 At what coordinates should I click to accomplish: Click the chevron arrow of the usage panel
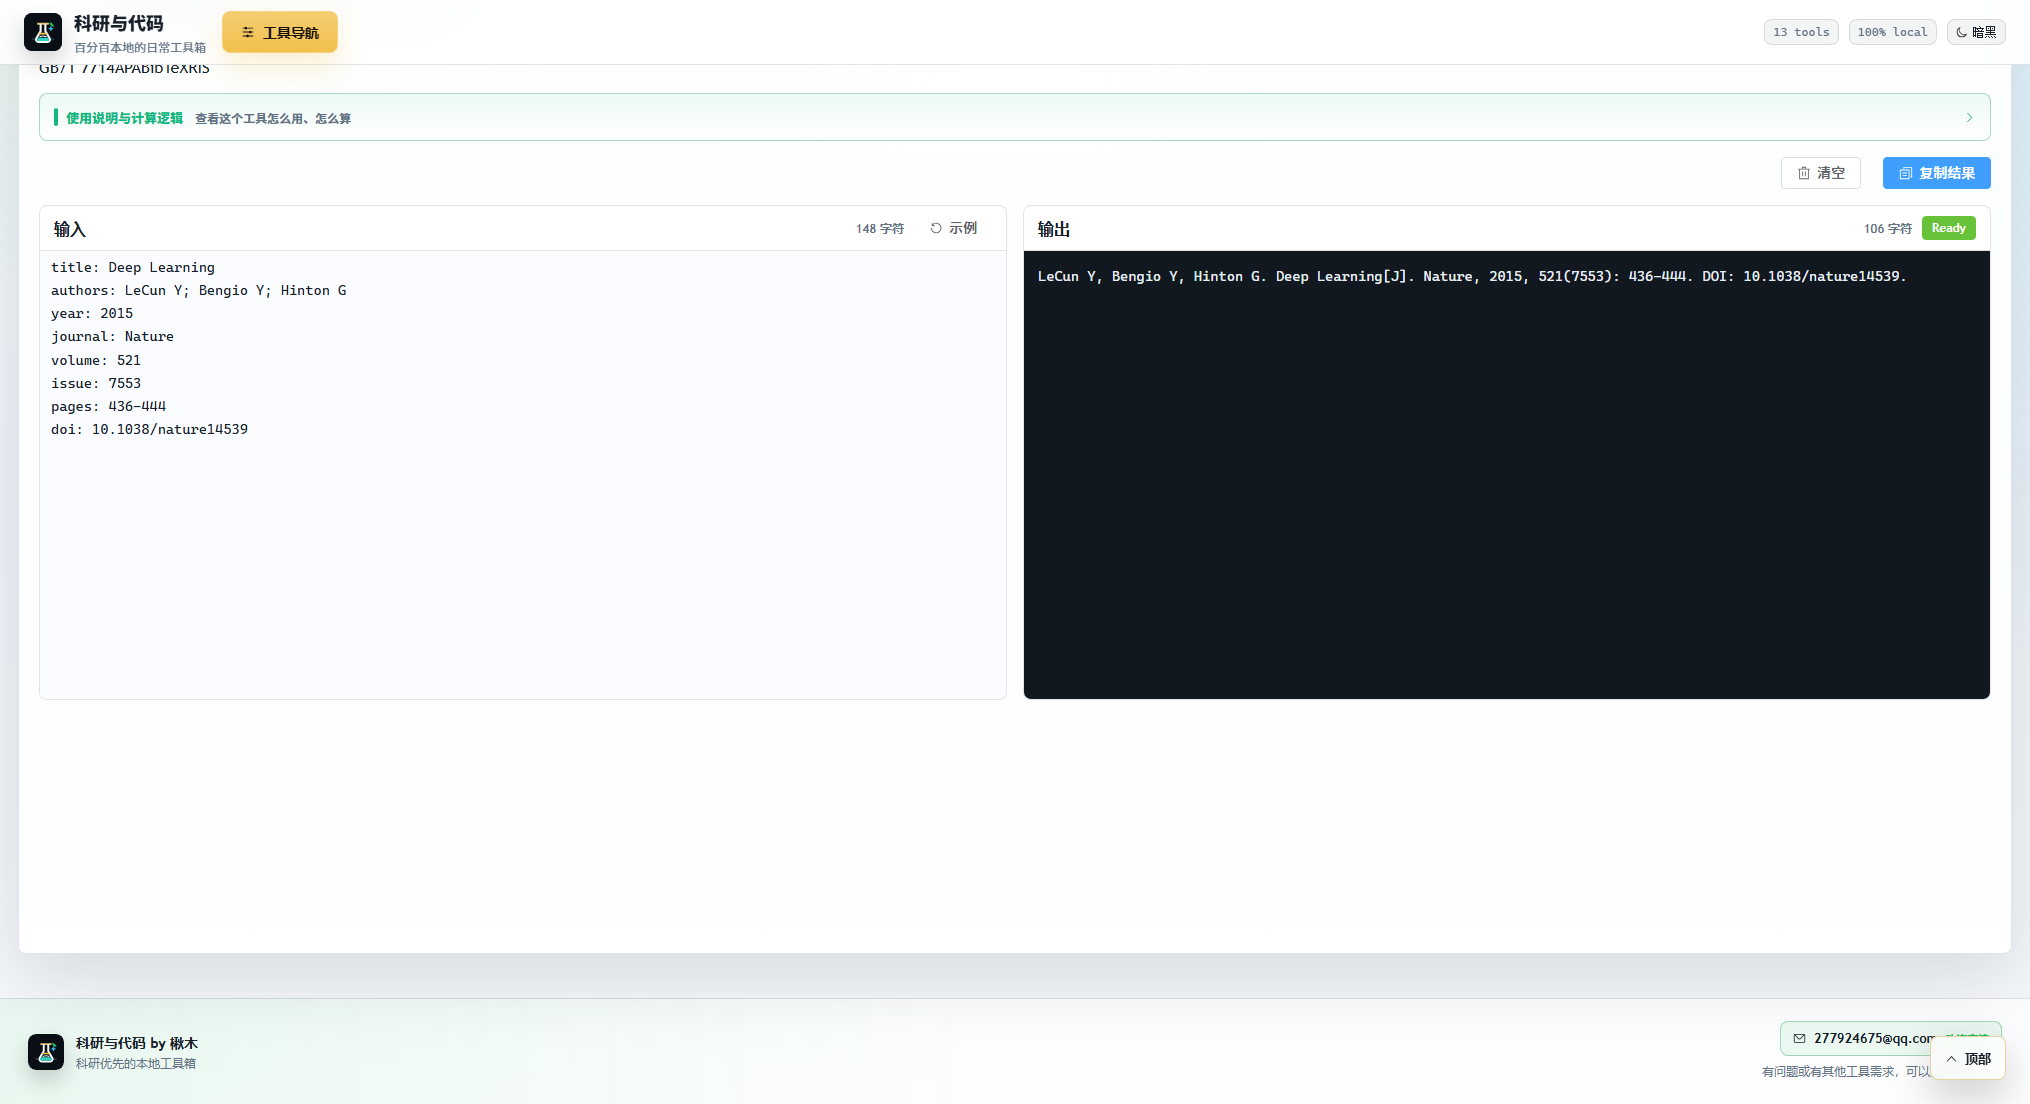(x=1969, y=117)
